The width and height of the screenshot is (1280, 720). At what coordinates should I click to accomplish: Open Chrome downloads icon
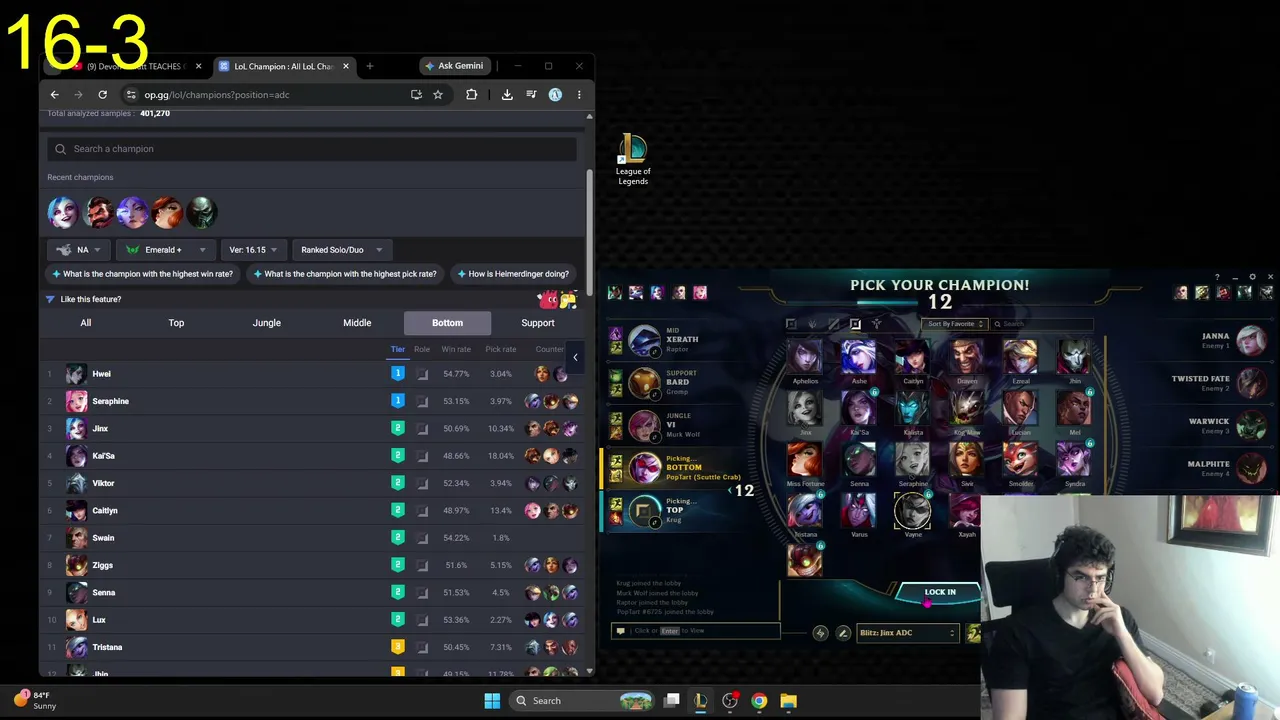(x=507, y=95)
